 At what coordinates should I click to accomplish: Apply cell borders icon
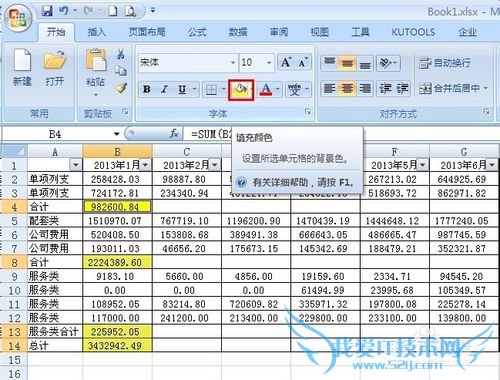(x=211, y=89)
